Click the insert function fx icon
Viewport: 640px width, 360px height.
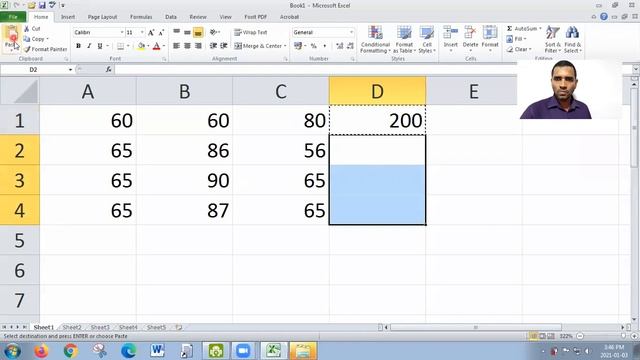(x=109, y=70)
